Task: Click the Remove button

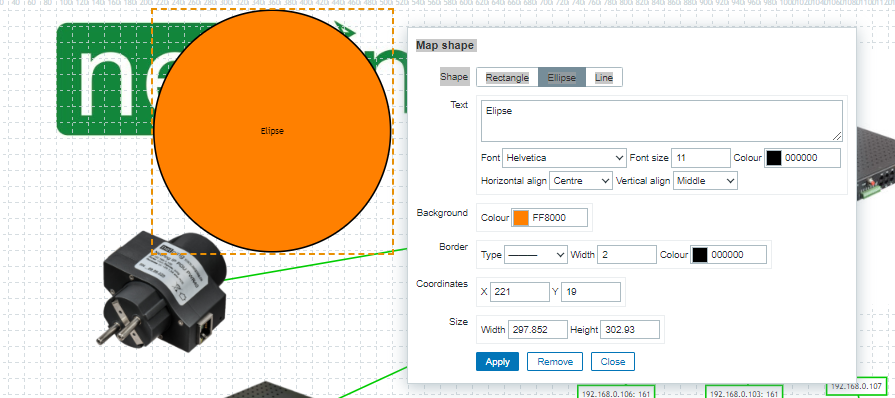Action: pos(555,361)
